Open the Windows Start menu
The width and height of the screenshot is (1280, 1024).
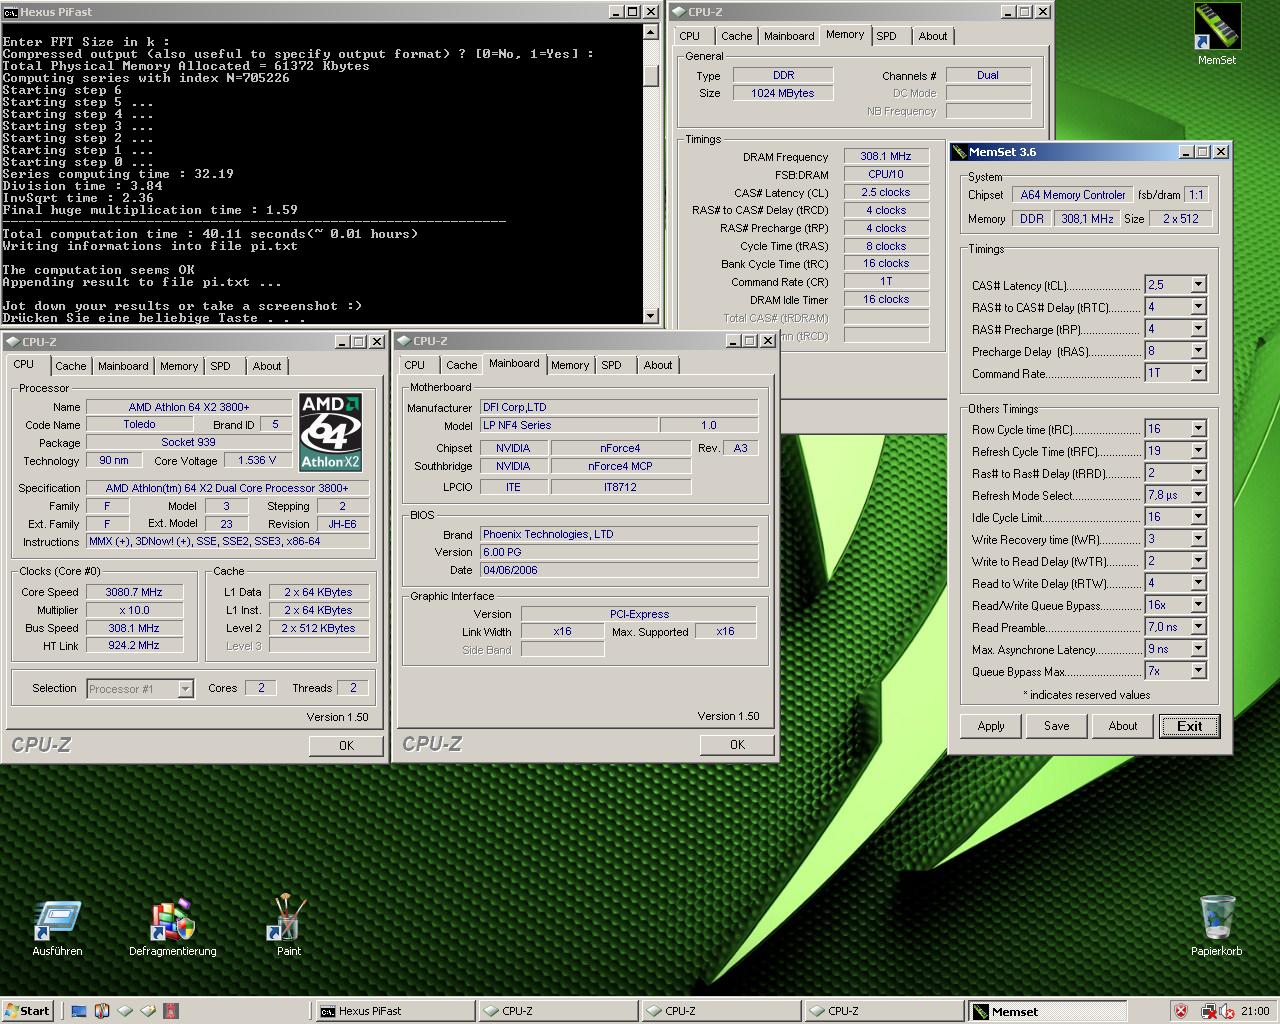(x=27, y=1011)
